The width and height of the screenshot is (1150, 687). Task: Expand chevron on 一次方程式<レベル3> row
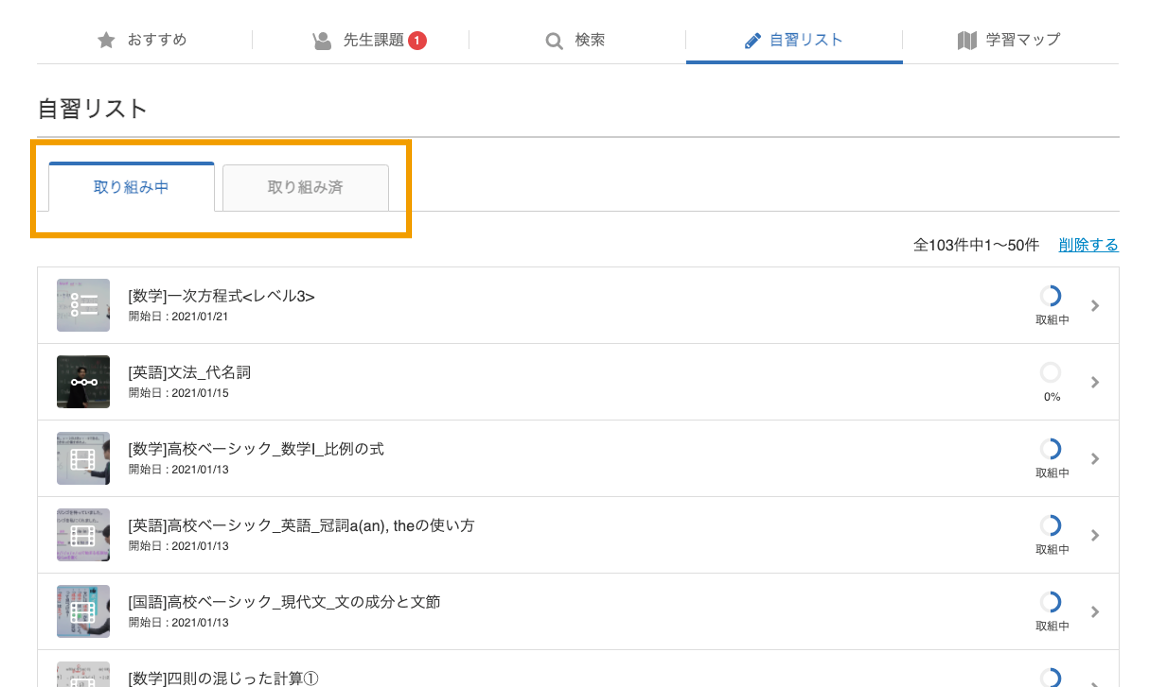tap(1095, 306)
